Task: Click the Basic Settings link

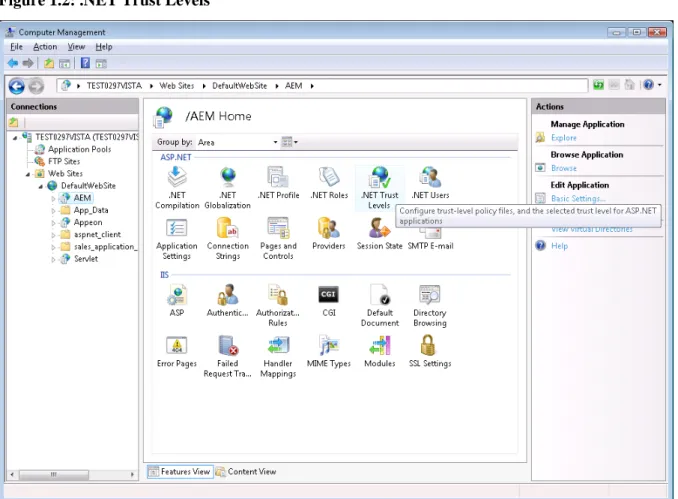Action: [578, 198]
